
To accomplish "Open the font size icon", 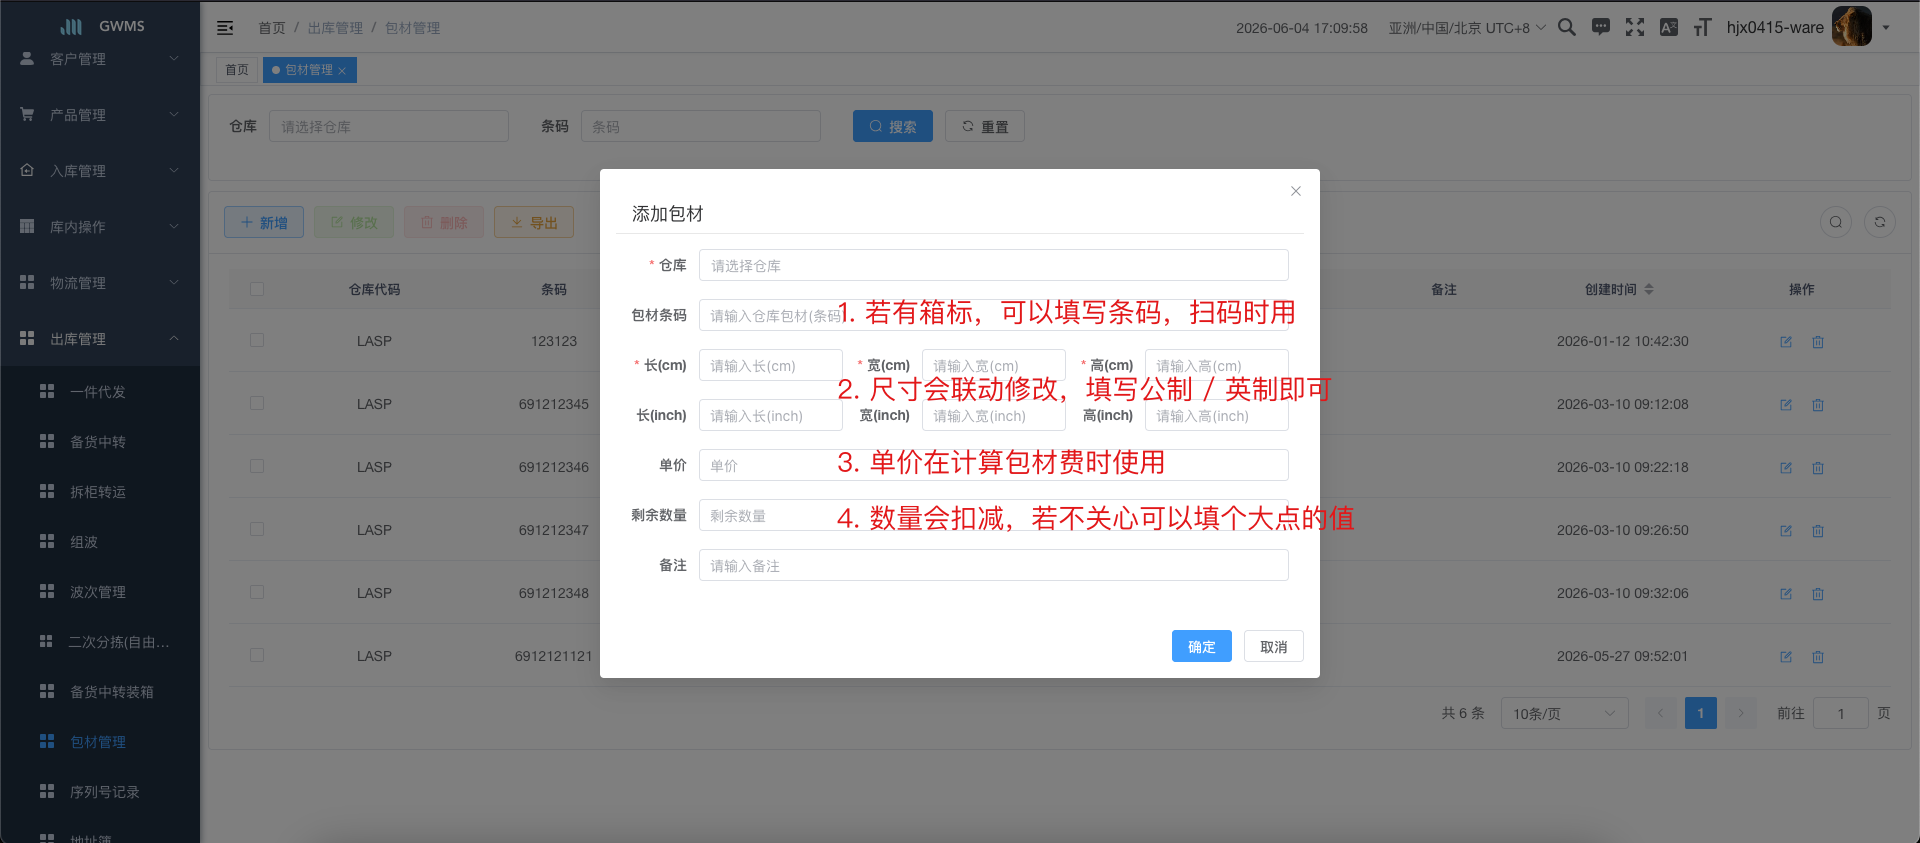I will (1702, 27).
